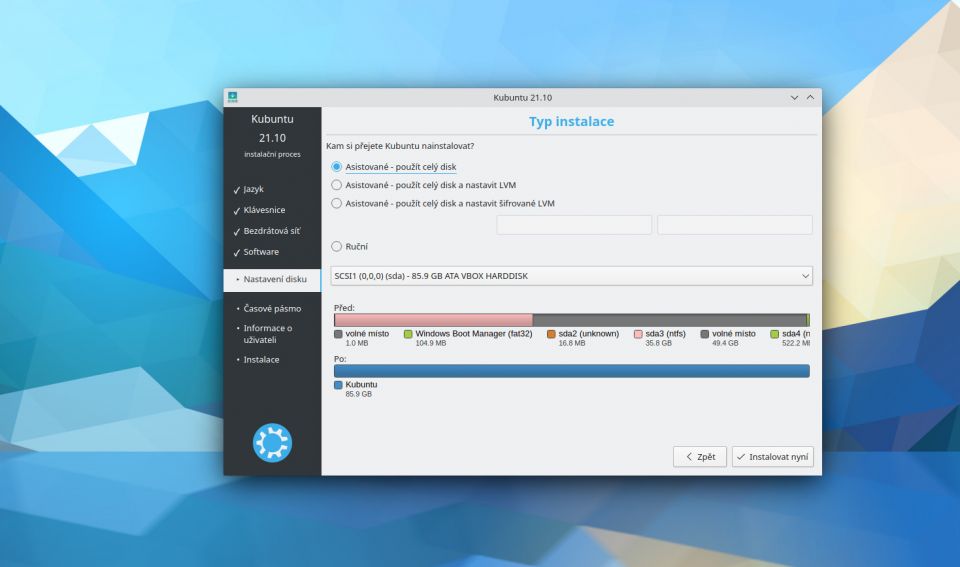Click the 'Windows Boot Manager (fat32)' label
960x567 pixels.
coord(474,334)
